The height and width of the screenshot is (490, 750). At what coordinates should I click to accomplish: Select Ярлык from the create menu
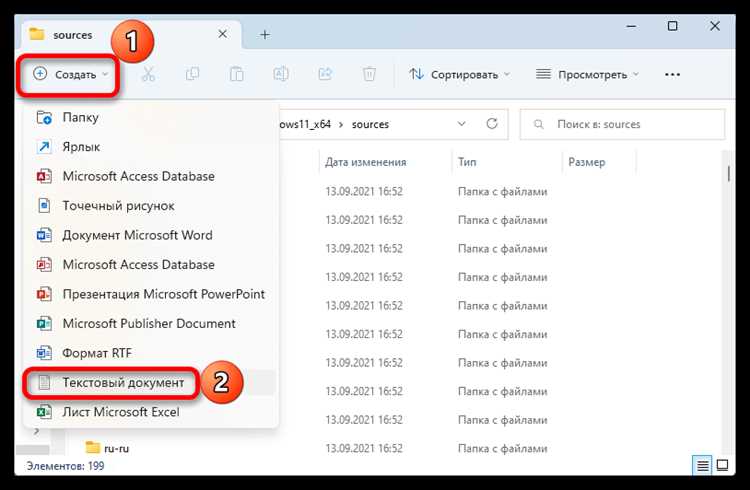pyautogui.click(x=151, y=147)
